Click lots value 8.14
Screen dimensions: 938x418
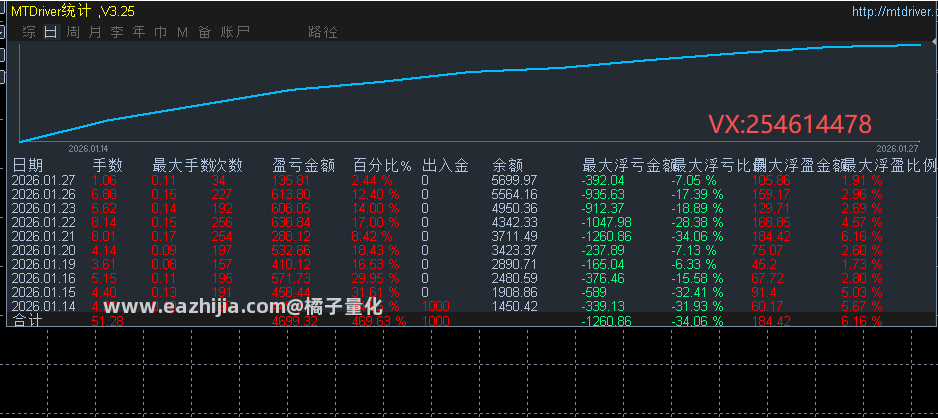tap(103, 222)
